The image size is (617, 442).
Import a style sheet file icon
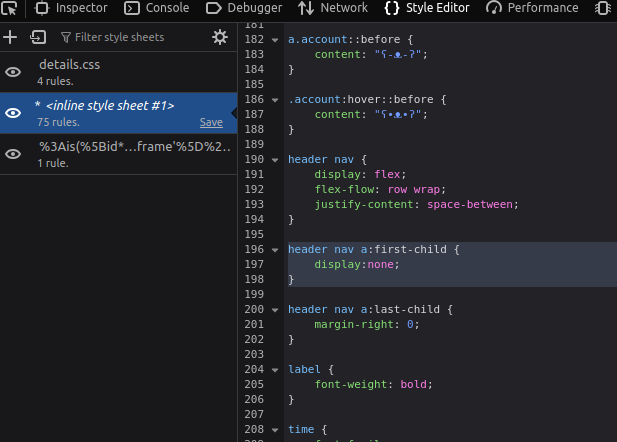[x=38, y=37]
